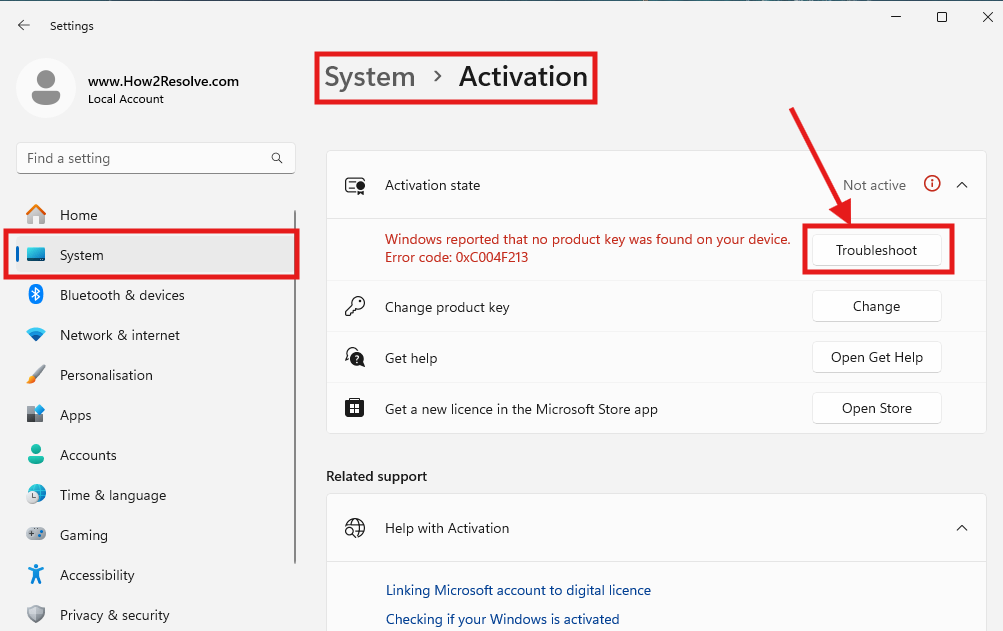Click the Accessibility figure icon

(36, 574)
